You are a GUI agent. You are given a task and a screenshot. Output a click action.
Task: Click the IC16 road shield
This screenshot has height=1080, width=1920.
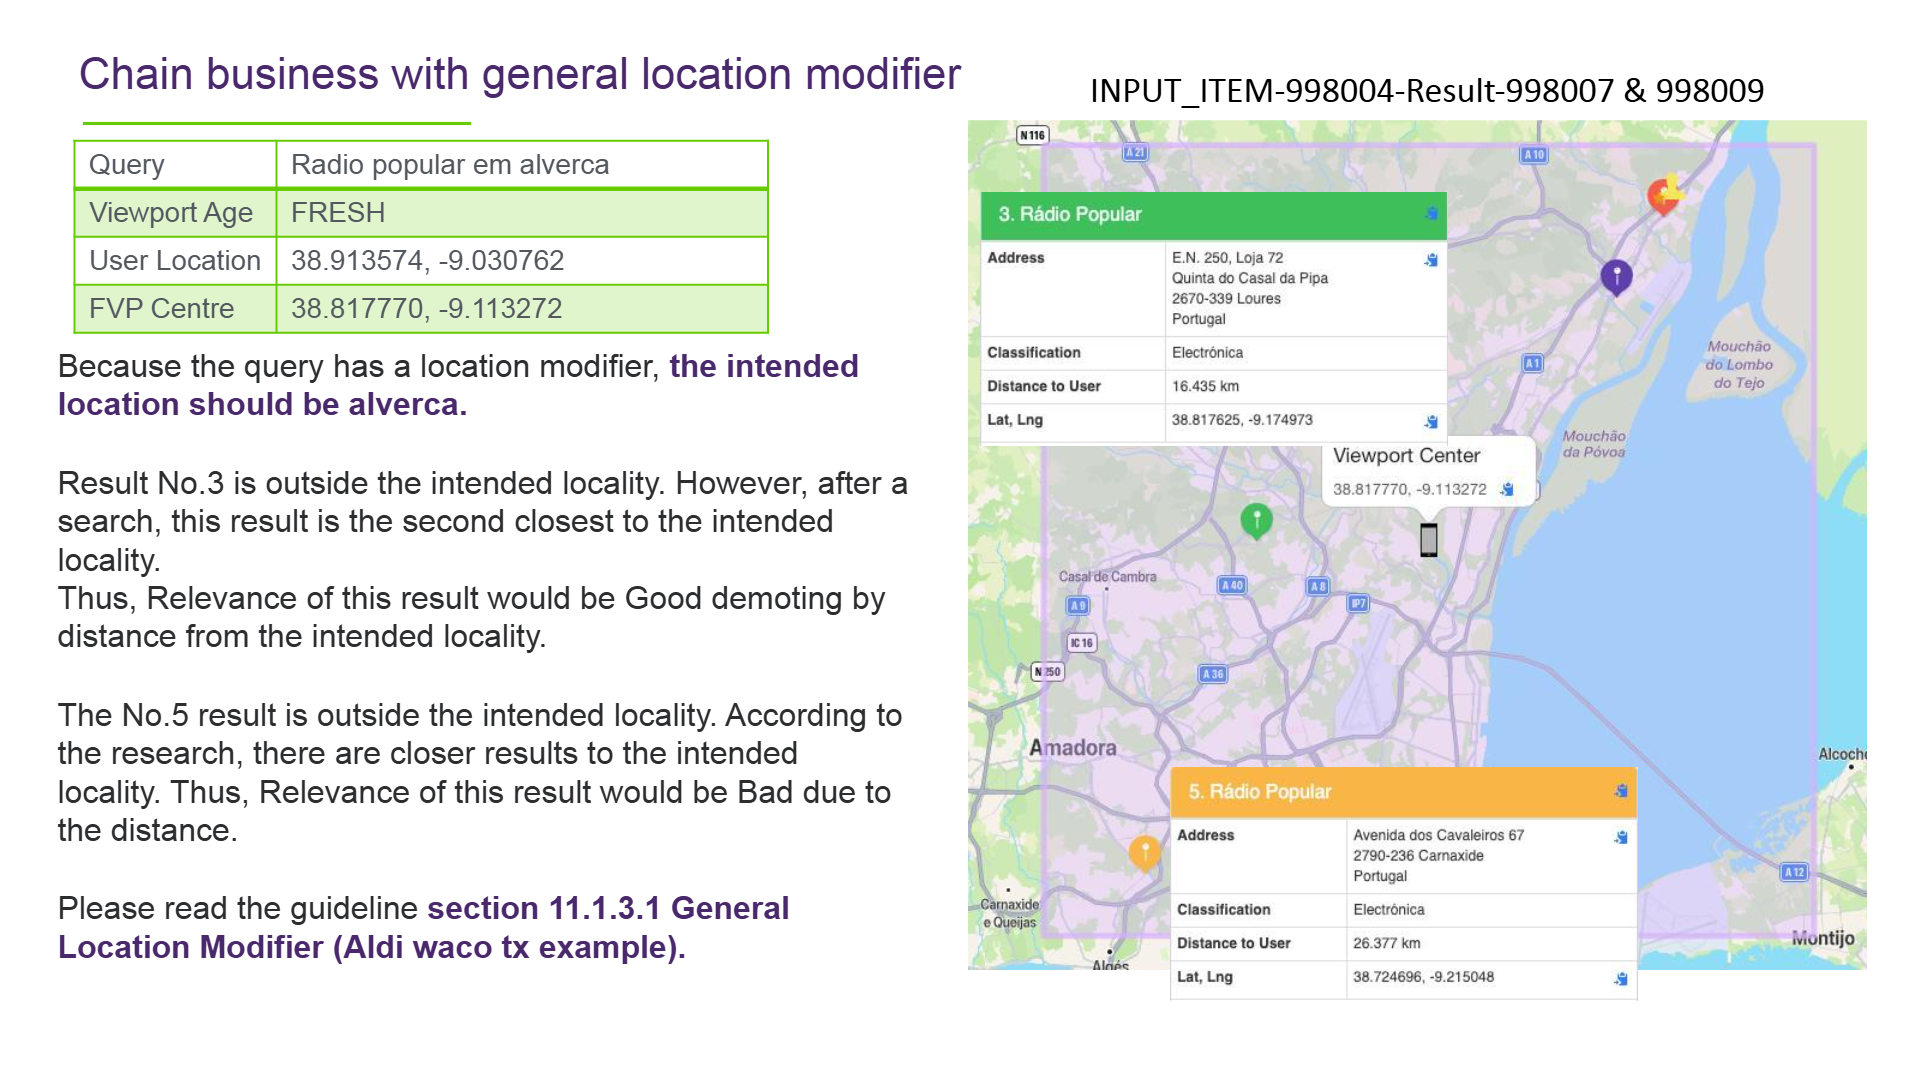(x=1081, y=643)
